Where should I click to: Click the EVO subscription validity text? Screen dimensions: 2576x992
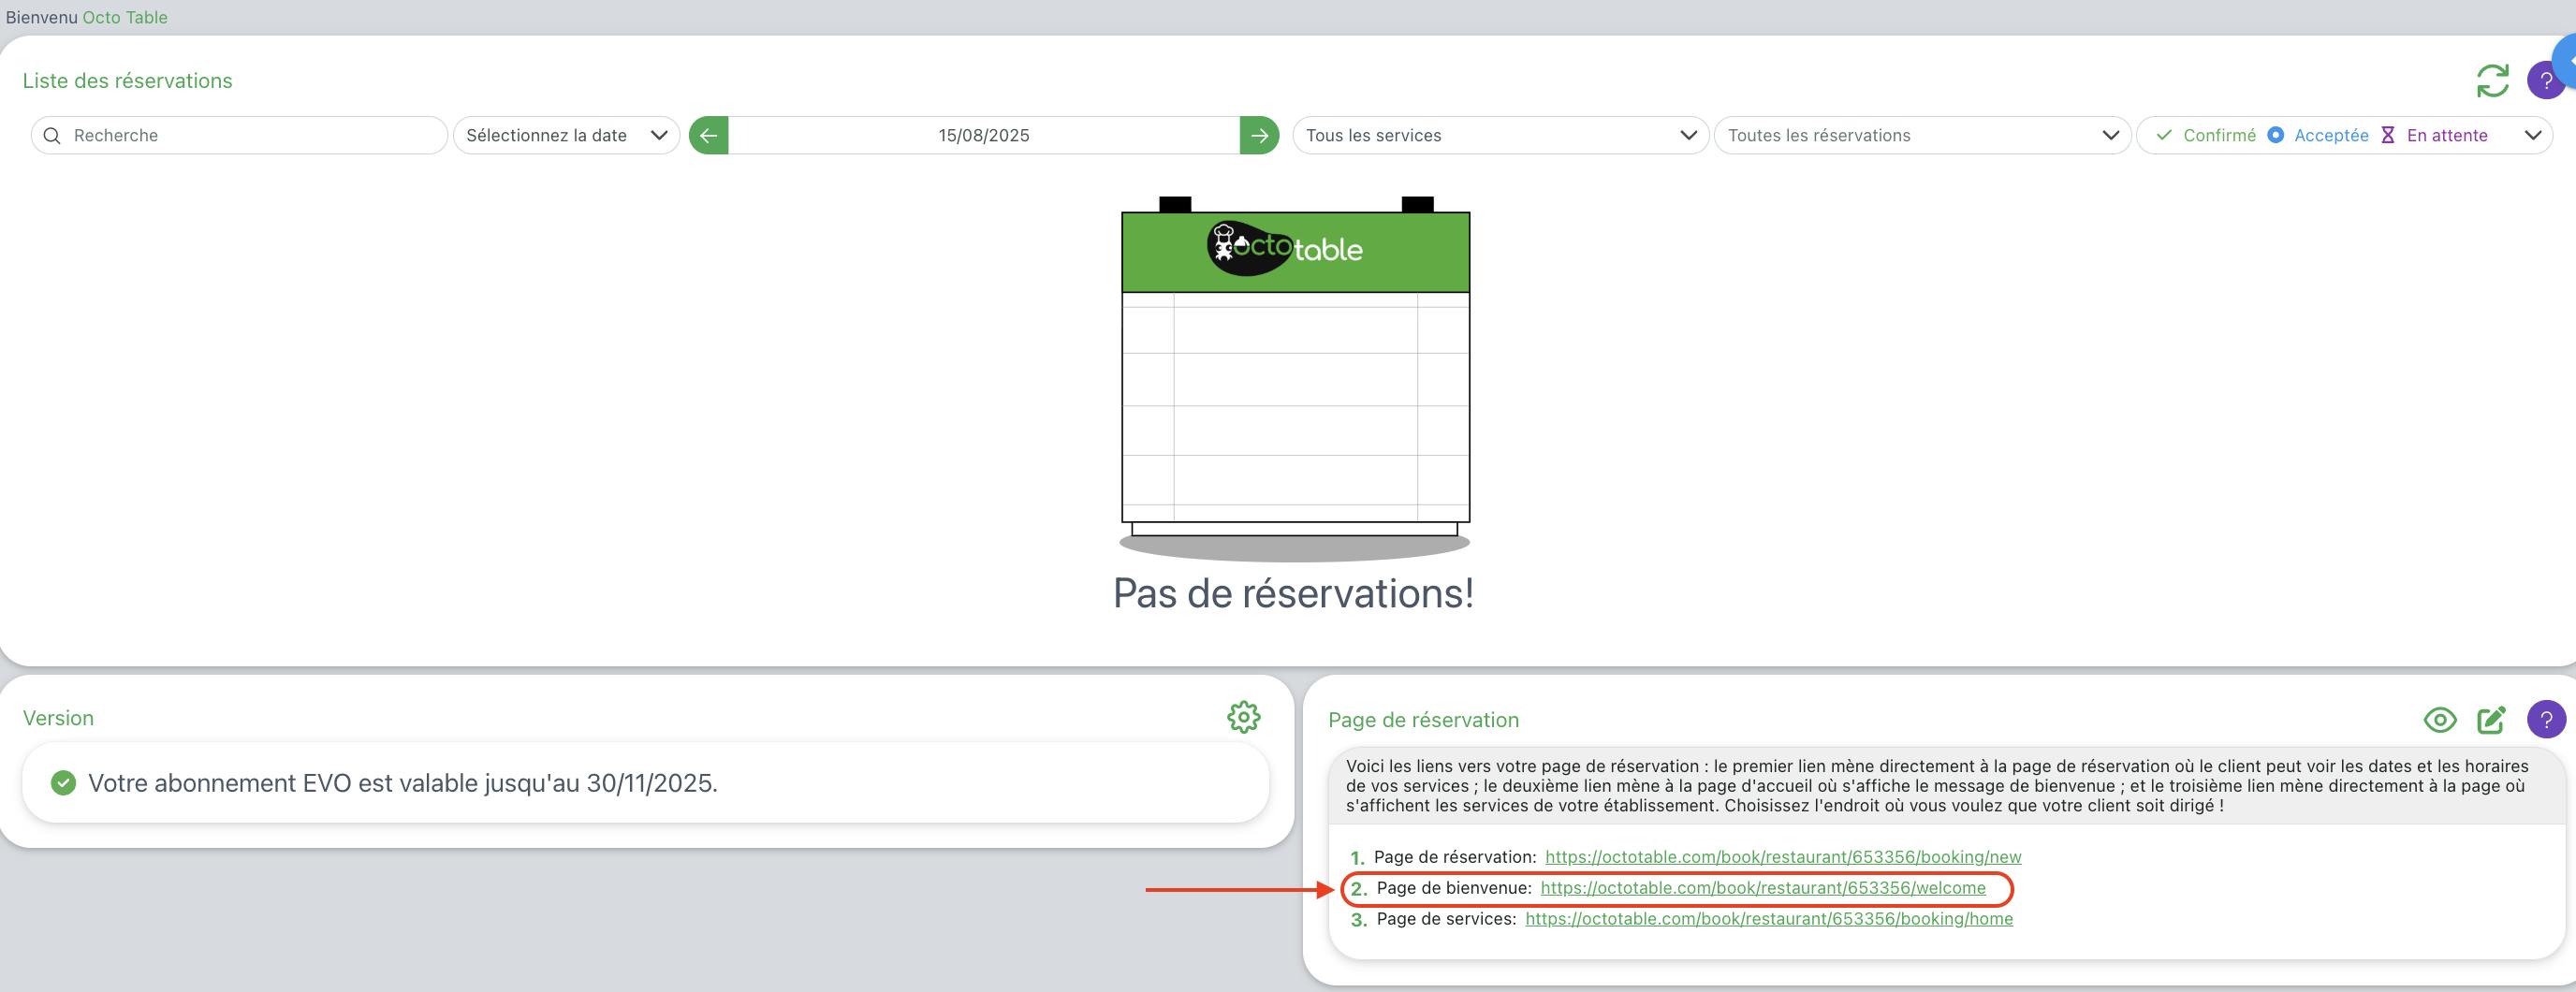tap(403, 783)
